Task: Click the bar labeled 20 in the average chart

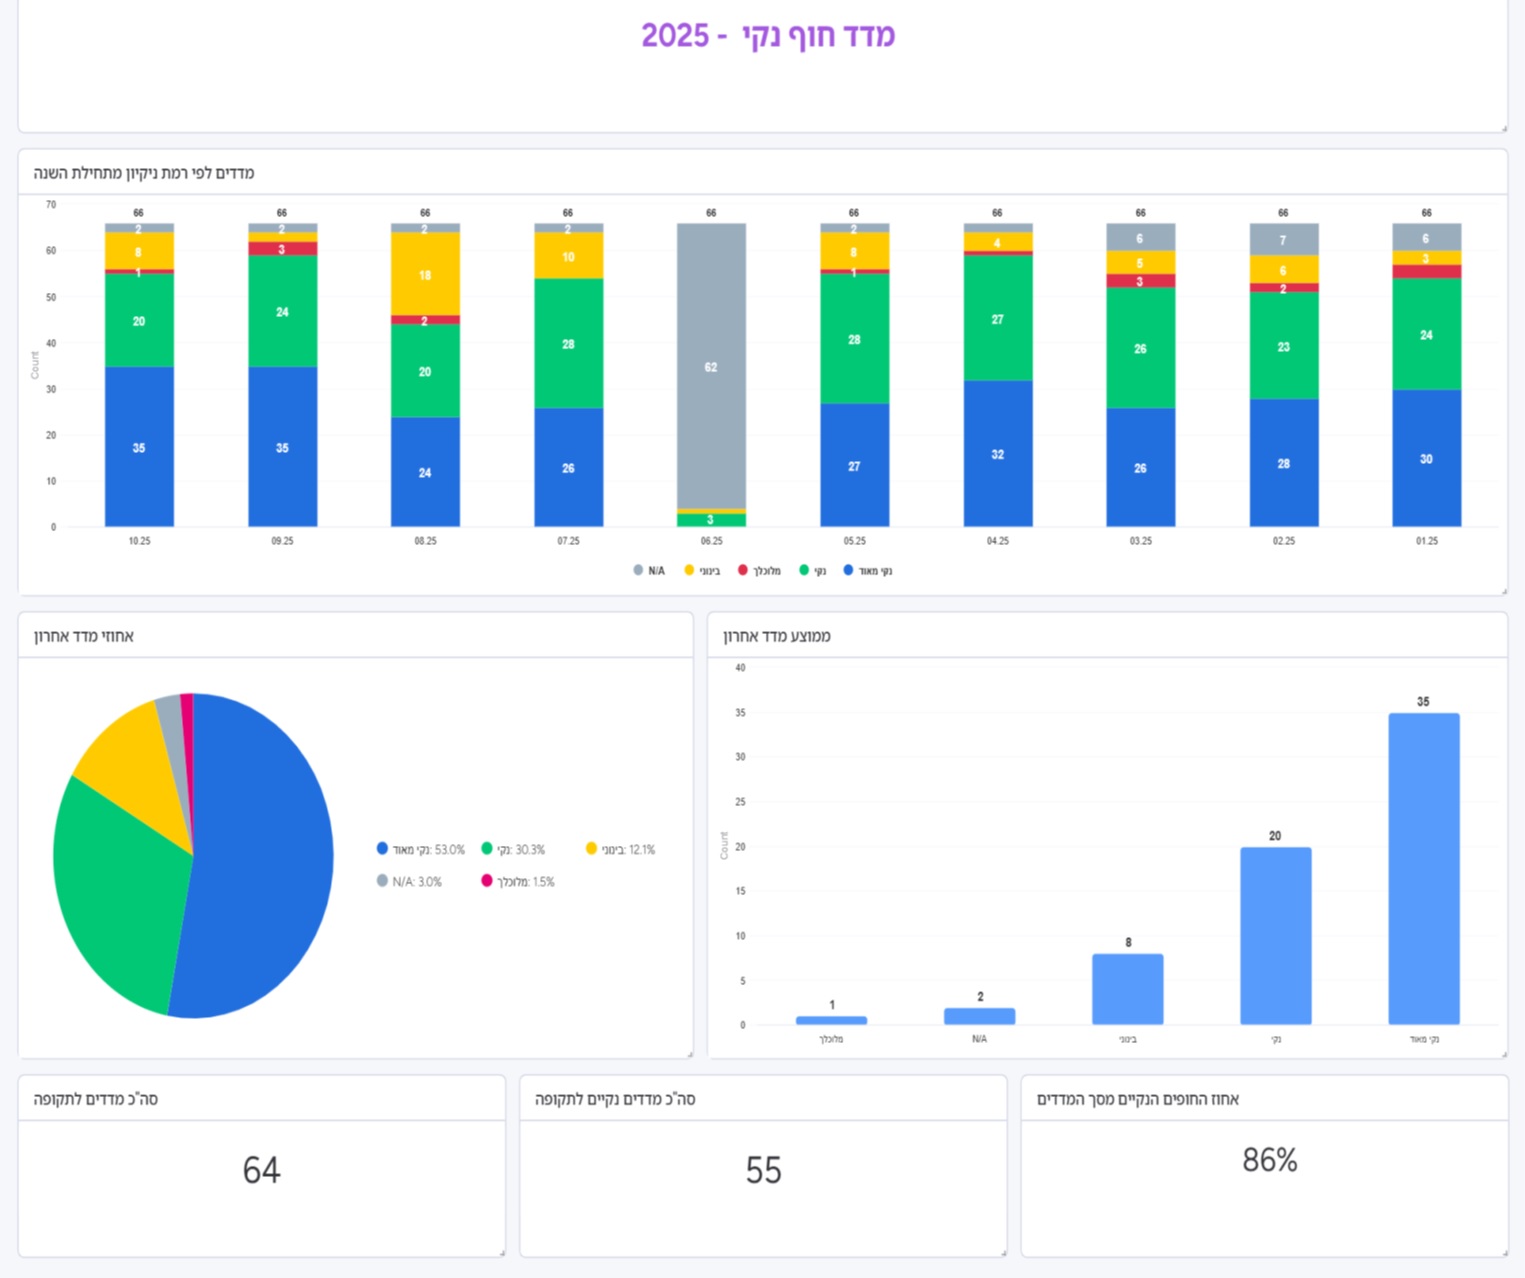Action: [x=1275, y=935]
